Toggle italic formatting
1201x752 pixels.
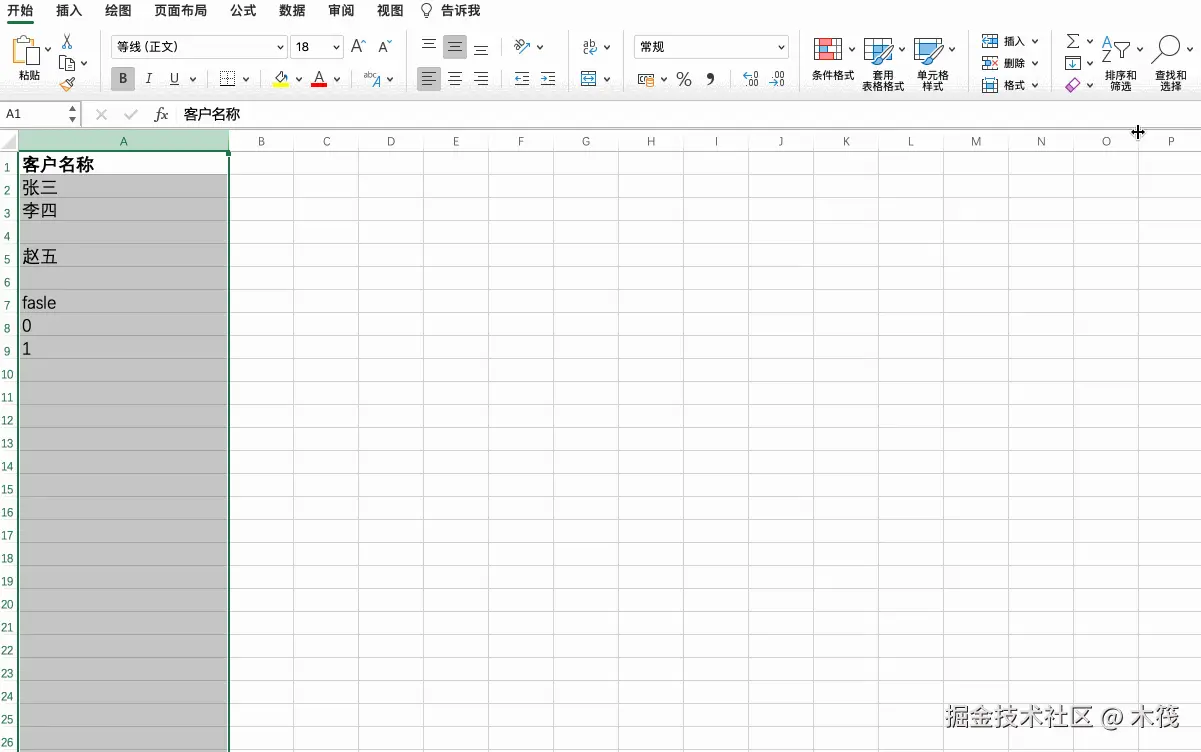pyautogui.click(x=148, y=78)
